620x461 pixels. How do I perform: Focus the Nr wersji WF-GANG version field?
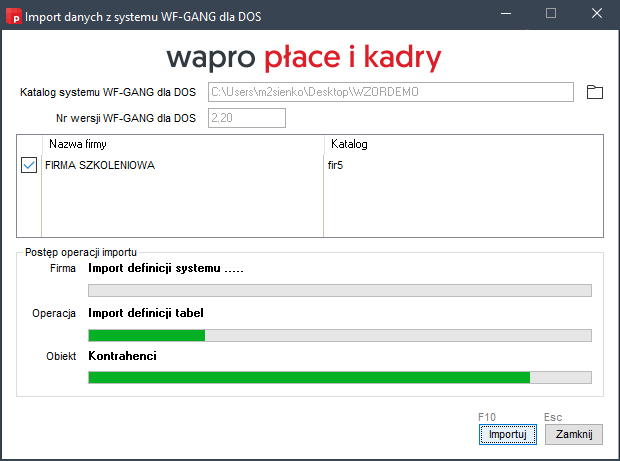247,118
